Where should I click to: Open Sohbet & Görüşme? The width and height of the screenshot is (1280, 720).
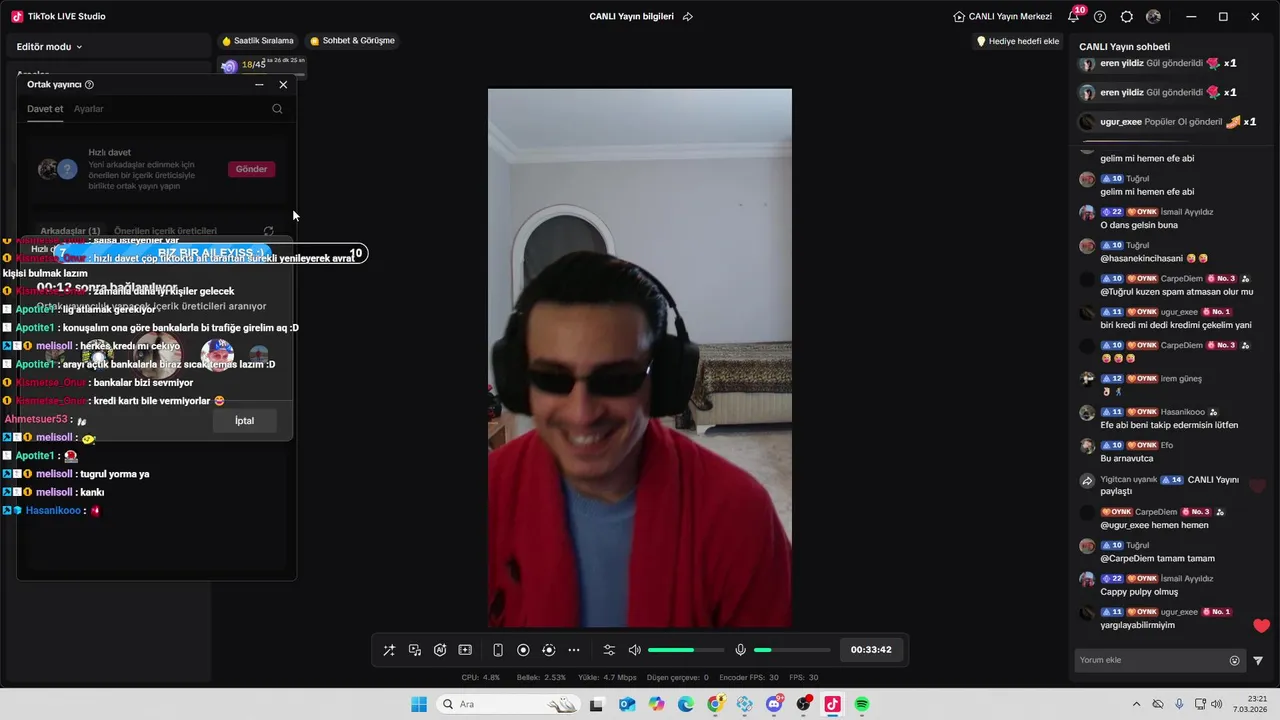pos(352,41)
